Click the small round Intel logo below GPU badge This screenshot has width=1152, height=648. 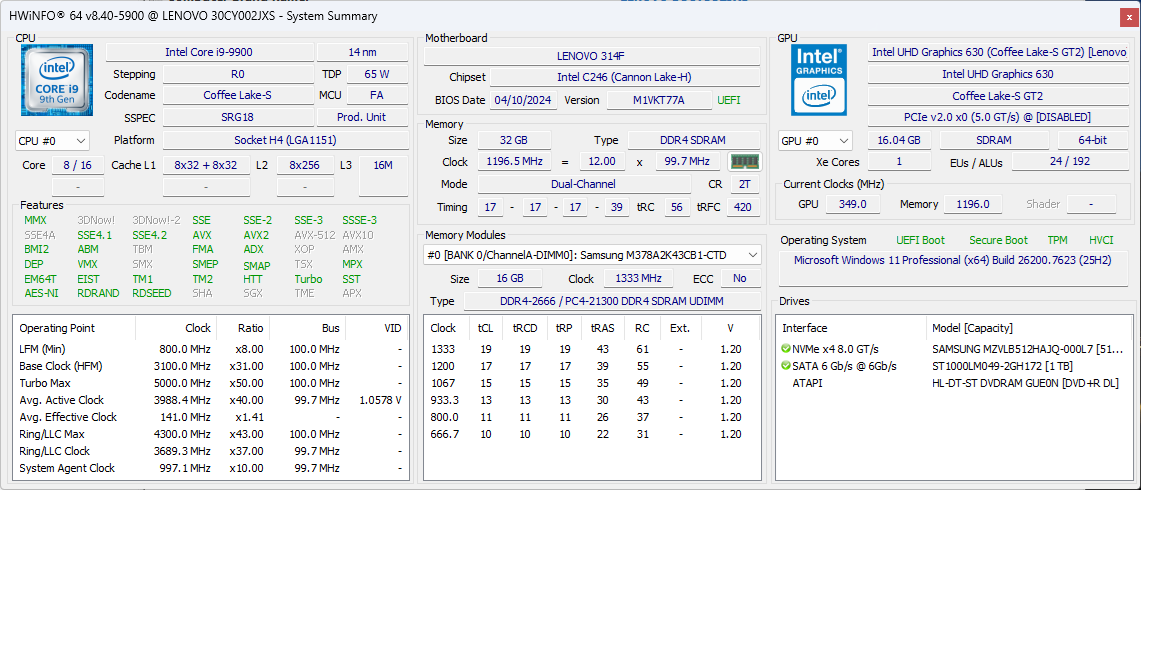coord(819,97)
